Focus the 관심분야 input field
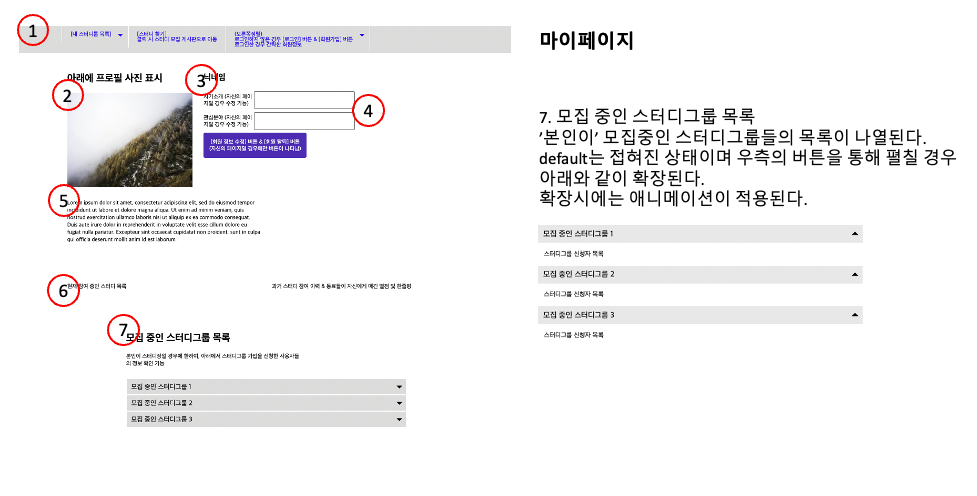The width and height of the screenshot is (977, 496). (305, 121)
